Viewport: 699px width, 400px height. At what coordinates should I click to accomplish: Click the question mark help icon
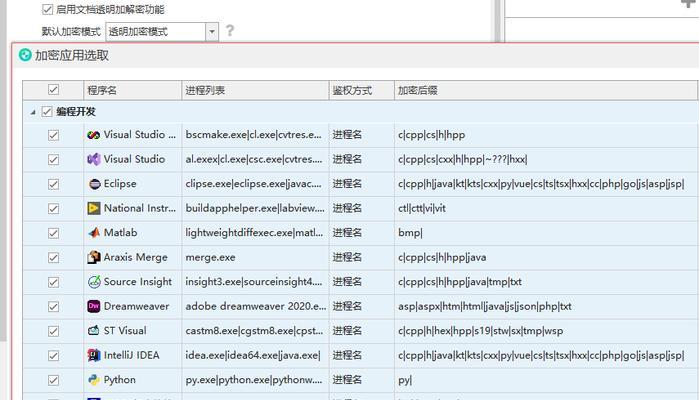pos(230,31)
